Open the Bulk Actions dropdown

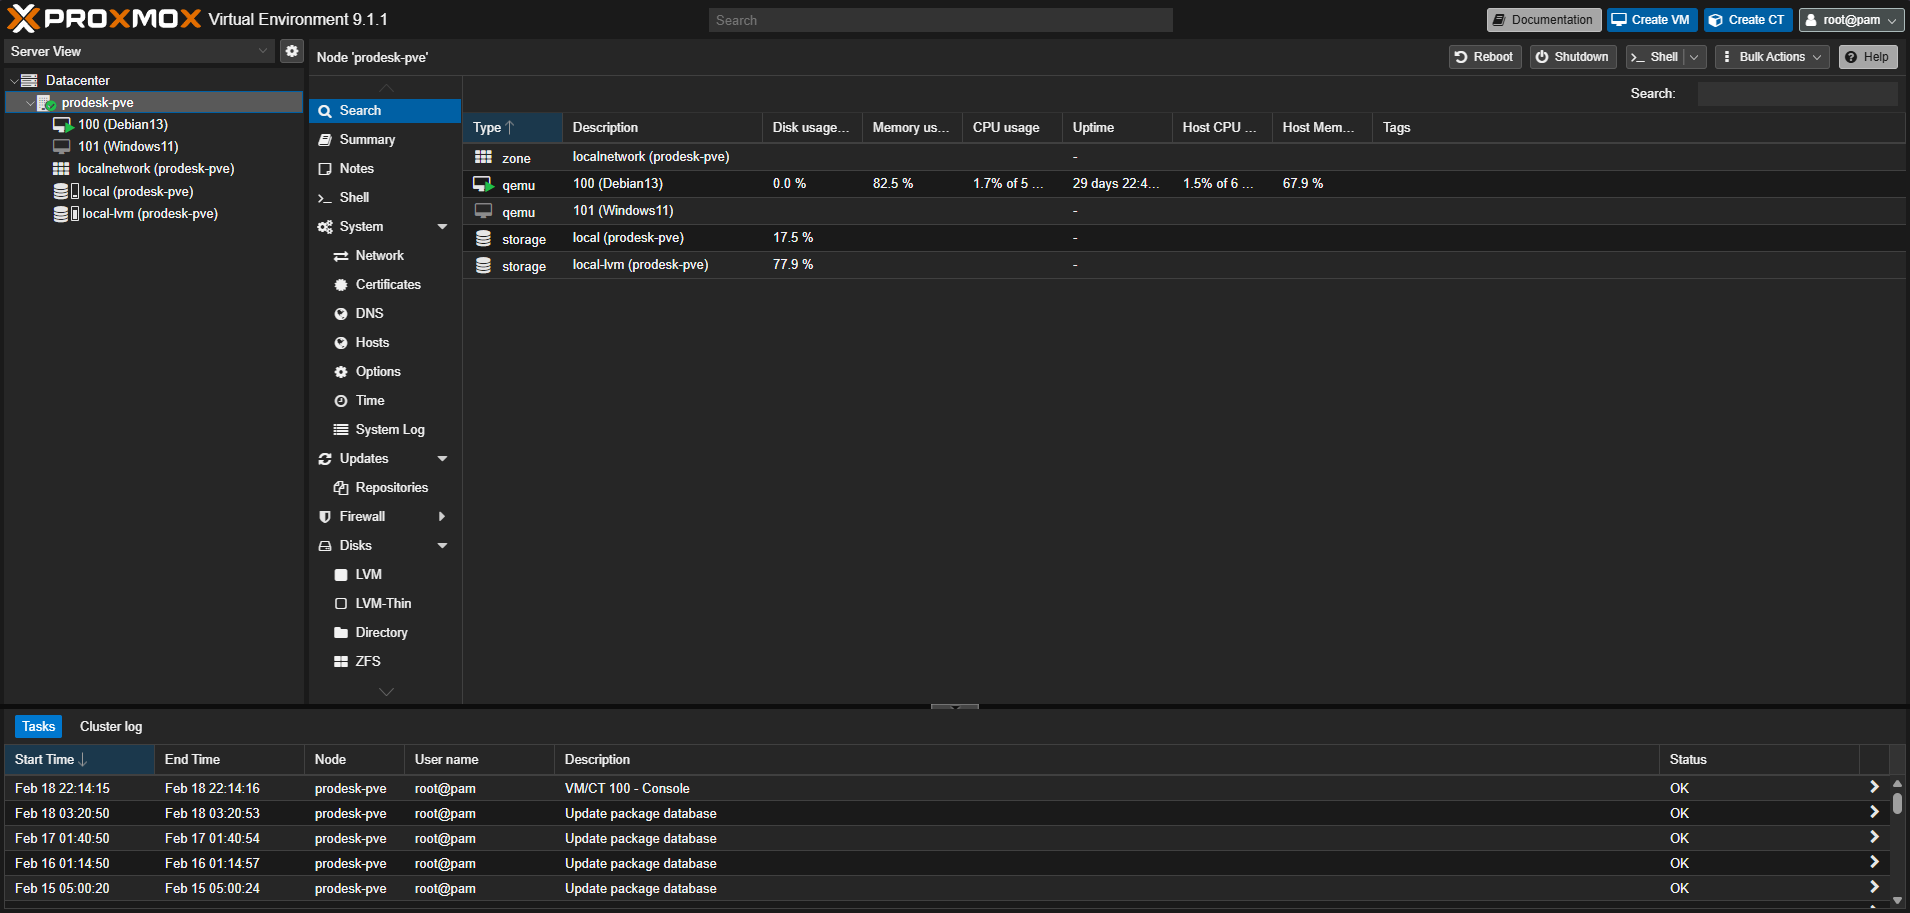point(1772,57)
